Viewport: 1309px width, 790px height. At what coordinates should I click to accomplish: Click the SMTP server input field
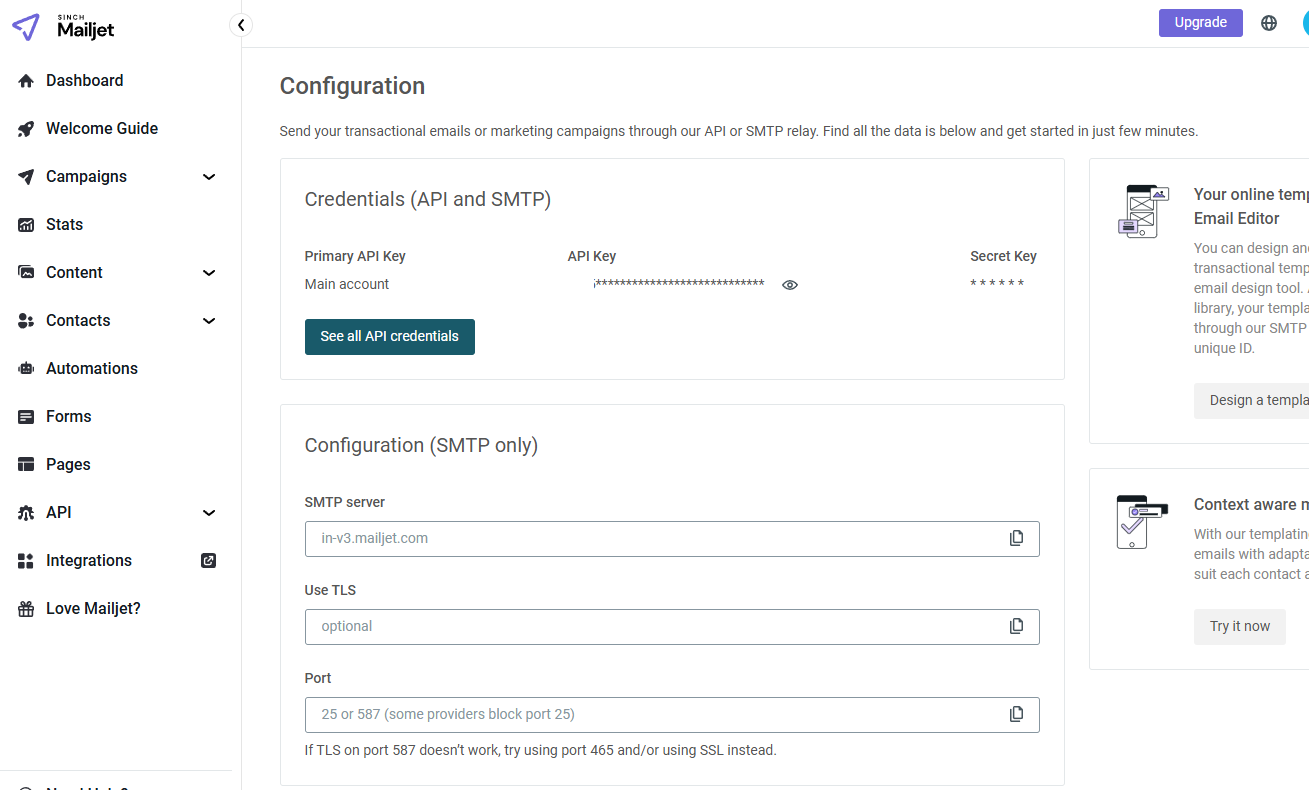click(650, 538)
